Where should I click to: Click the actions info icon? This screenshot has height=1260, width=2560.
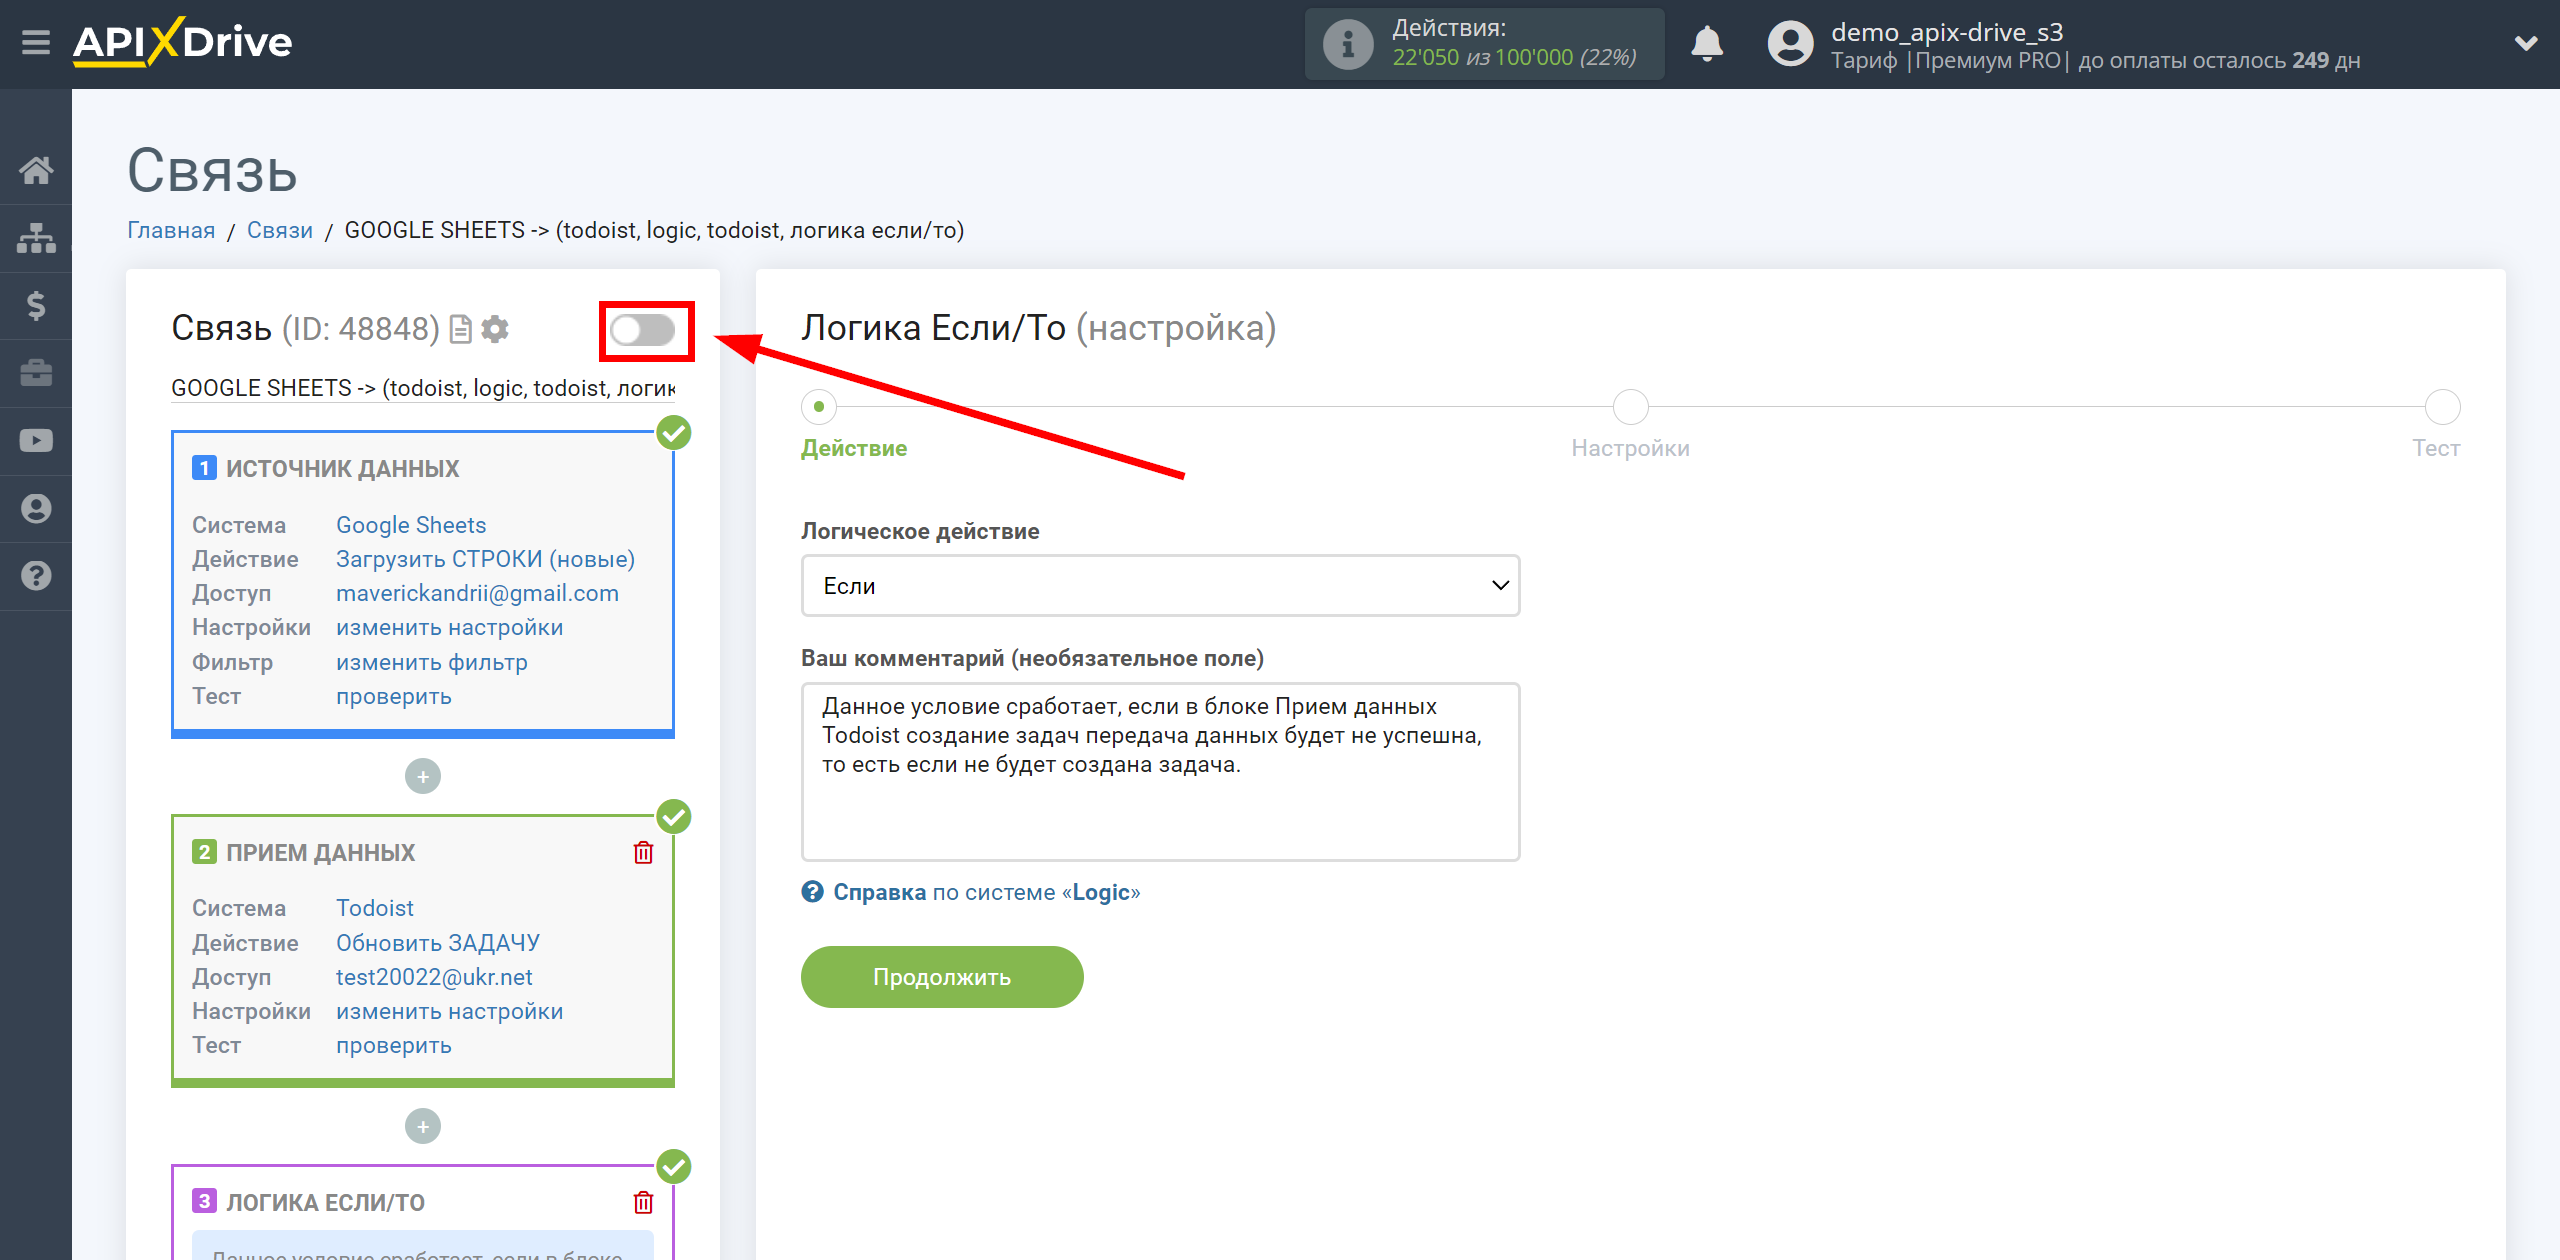(1347, 44)
